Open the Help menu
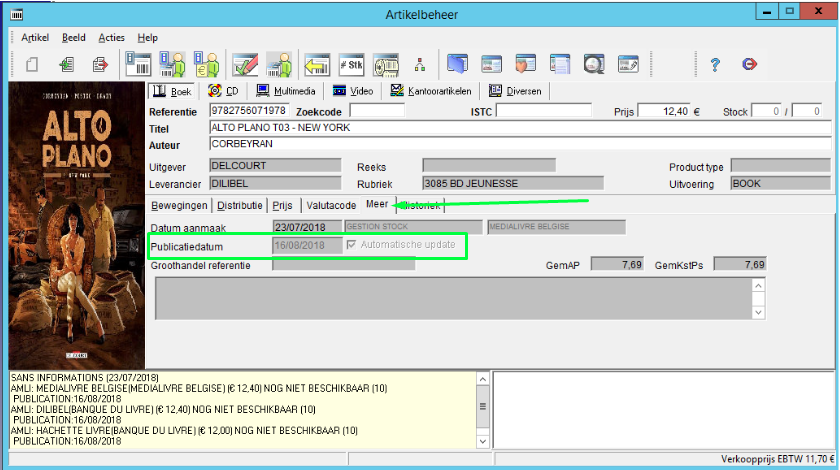 click(147, 38)
